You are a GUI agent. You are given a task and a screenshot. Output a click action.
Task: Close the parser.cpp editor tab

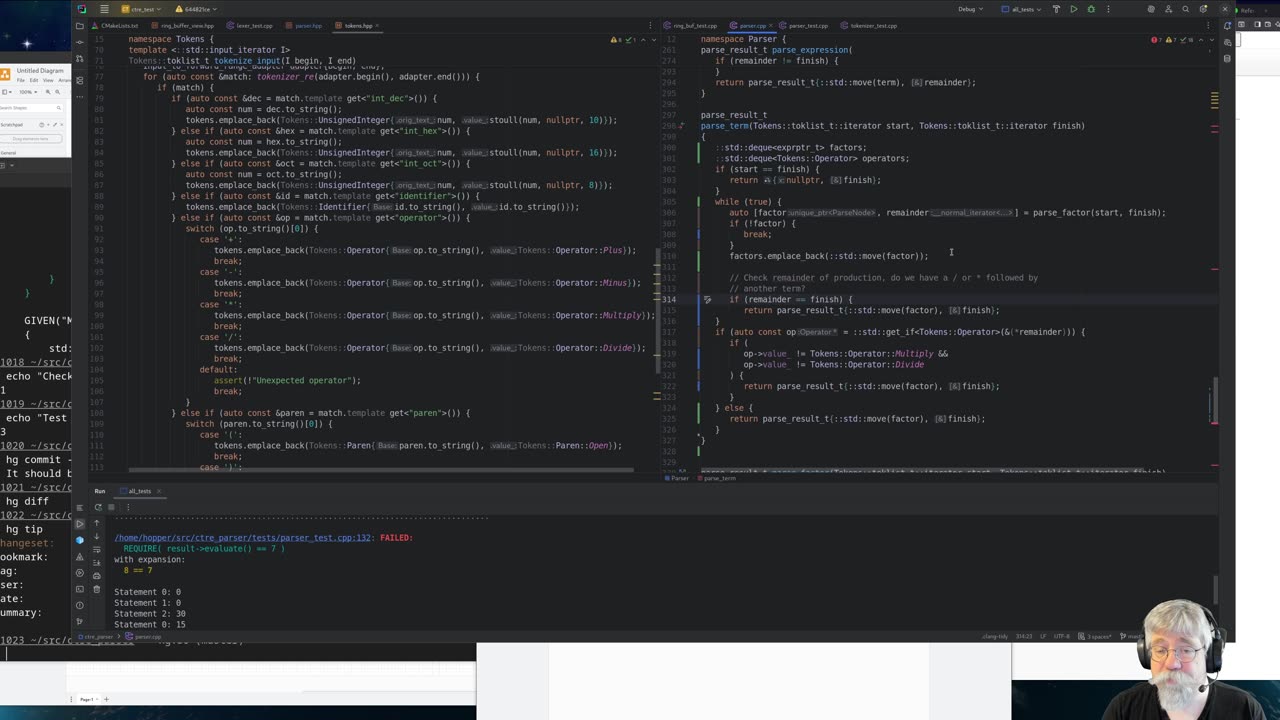click(x=773, y=25)
